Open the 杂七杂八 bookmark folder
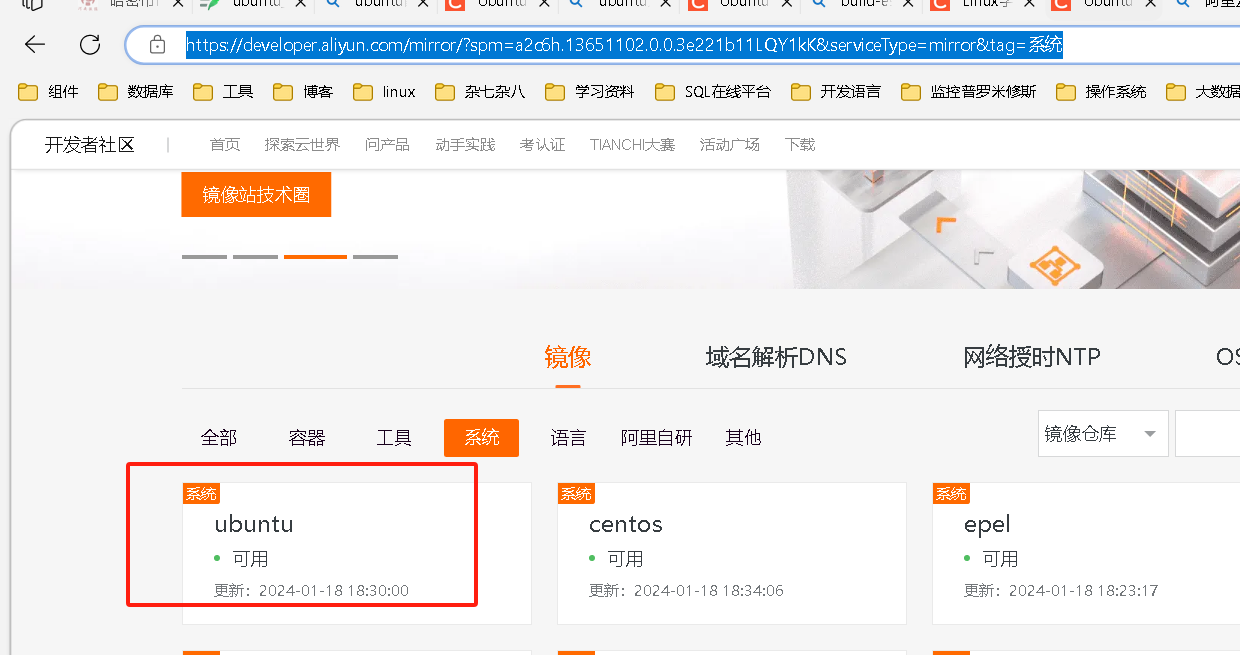The height and width of the screenshot is (655, 1240). pyautogui.click(x=480, y=92)
